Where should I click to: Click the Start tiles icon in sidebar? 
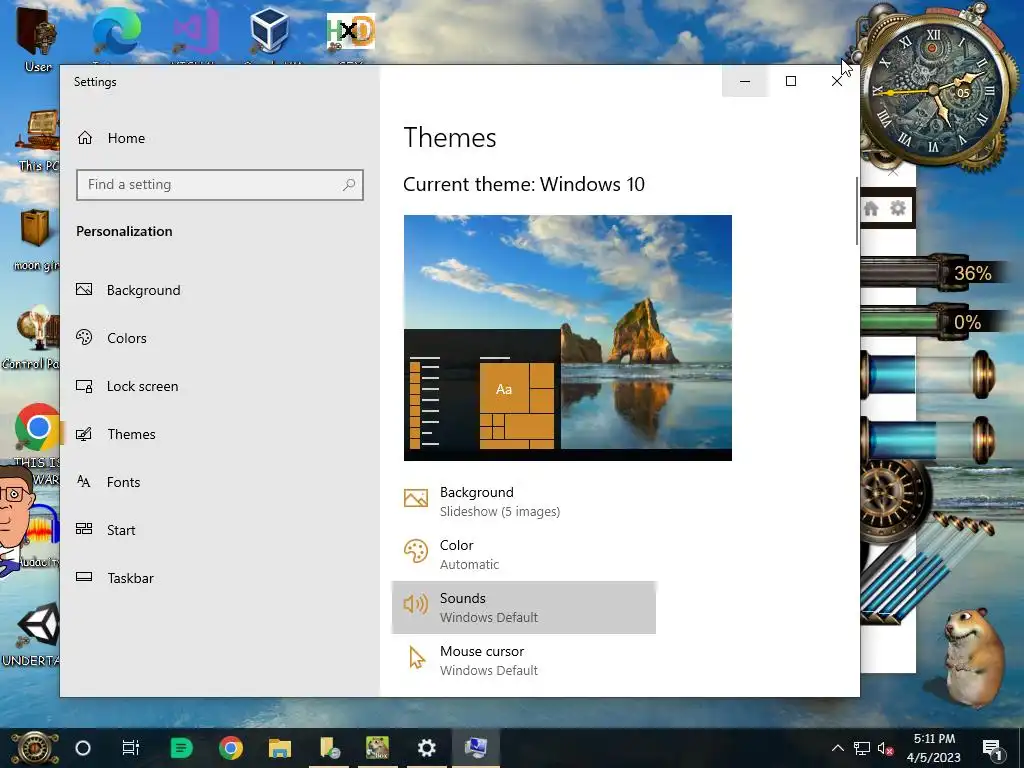[x=84, y=530]
